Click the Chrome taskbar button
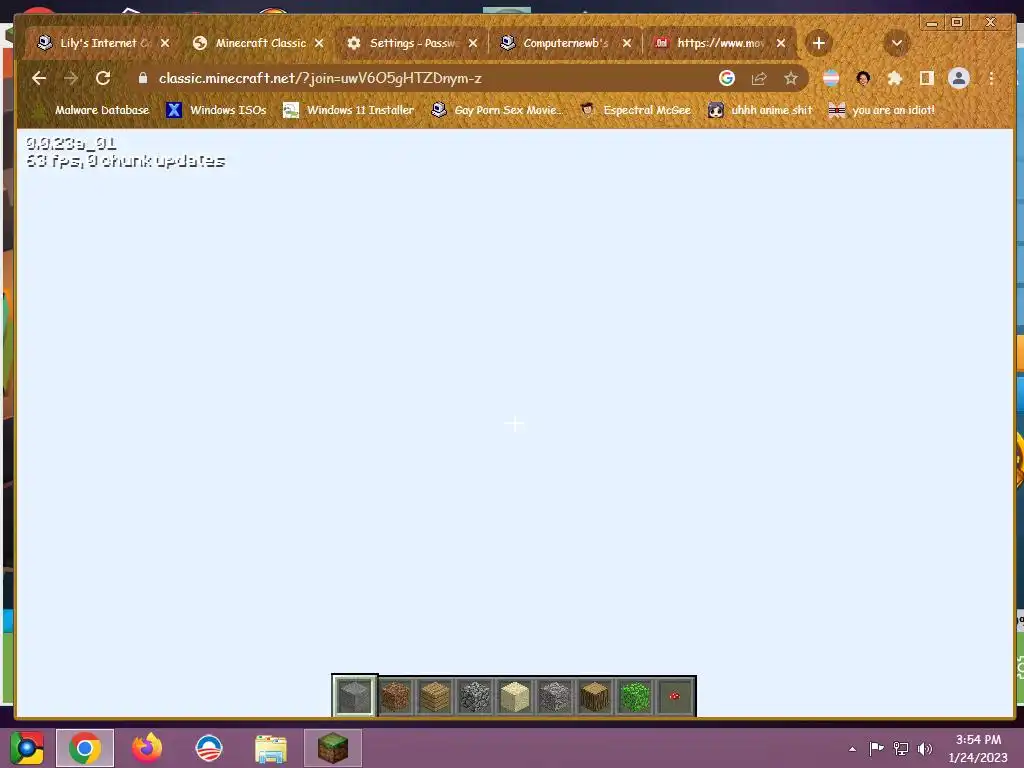1024x768 pixels. pos(85,748)
